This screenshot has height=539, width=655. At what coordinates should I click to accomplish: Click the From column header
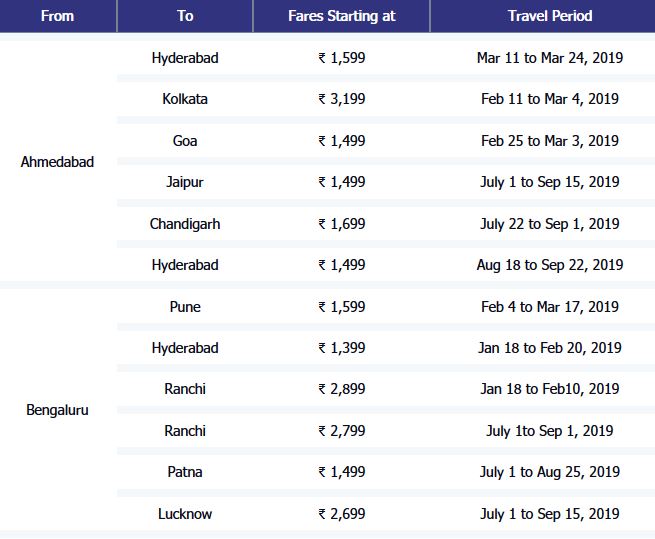coord(57,16)
